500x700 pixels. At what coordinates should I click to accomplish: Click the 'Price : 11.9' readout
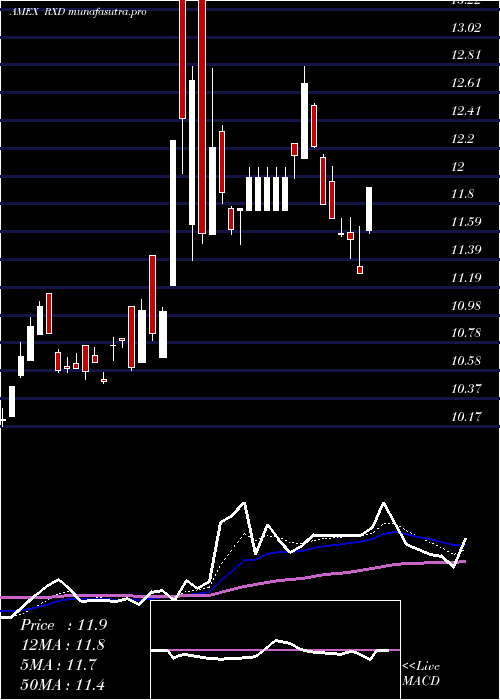coord(63,625)
